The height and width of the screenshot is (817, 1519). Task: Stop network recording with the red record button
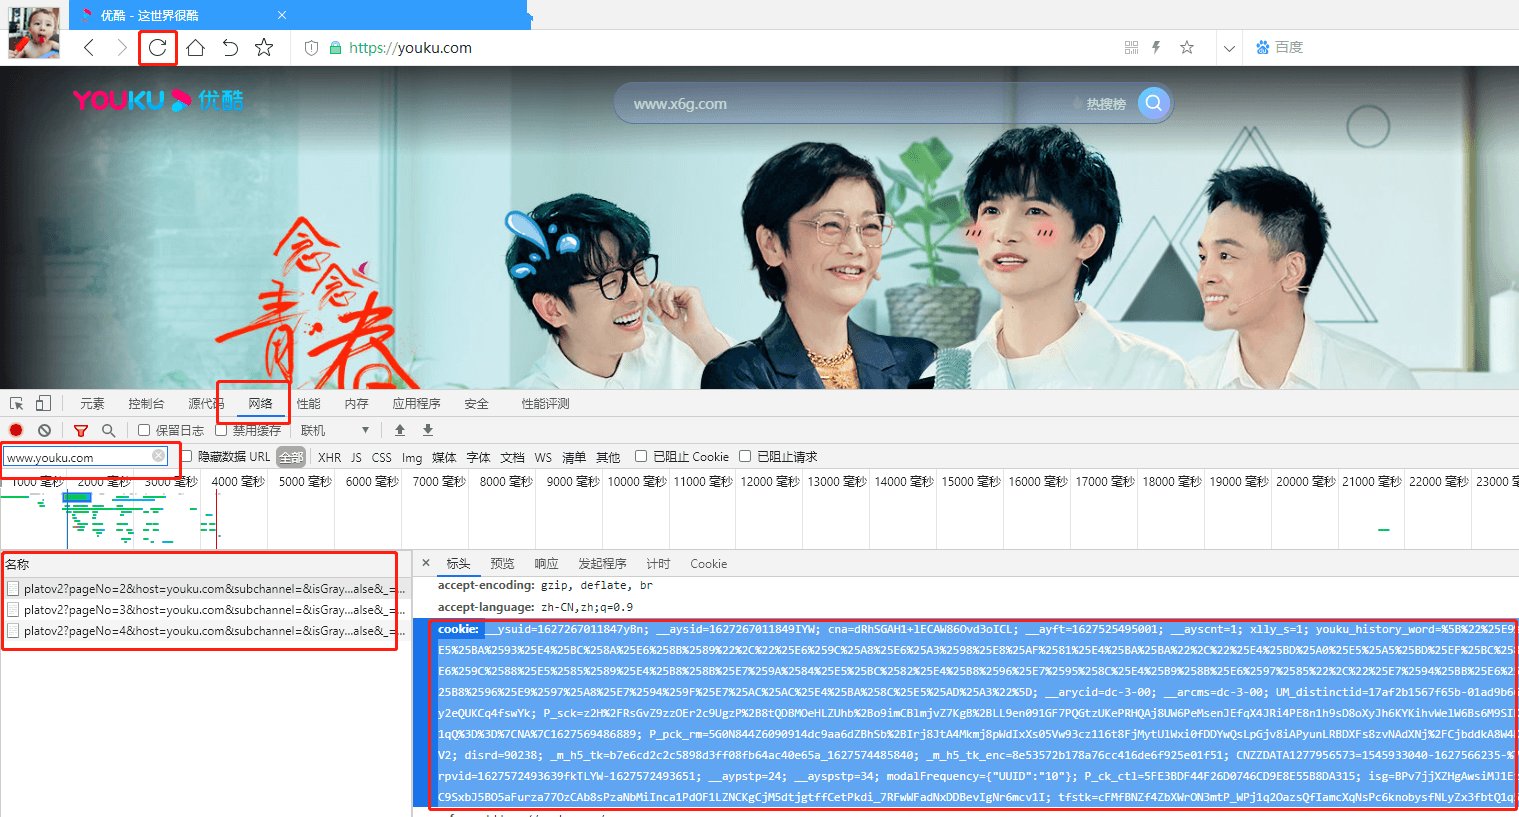(x=16, y=430)
